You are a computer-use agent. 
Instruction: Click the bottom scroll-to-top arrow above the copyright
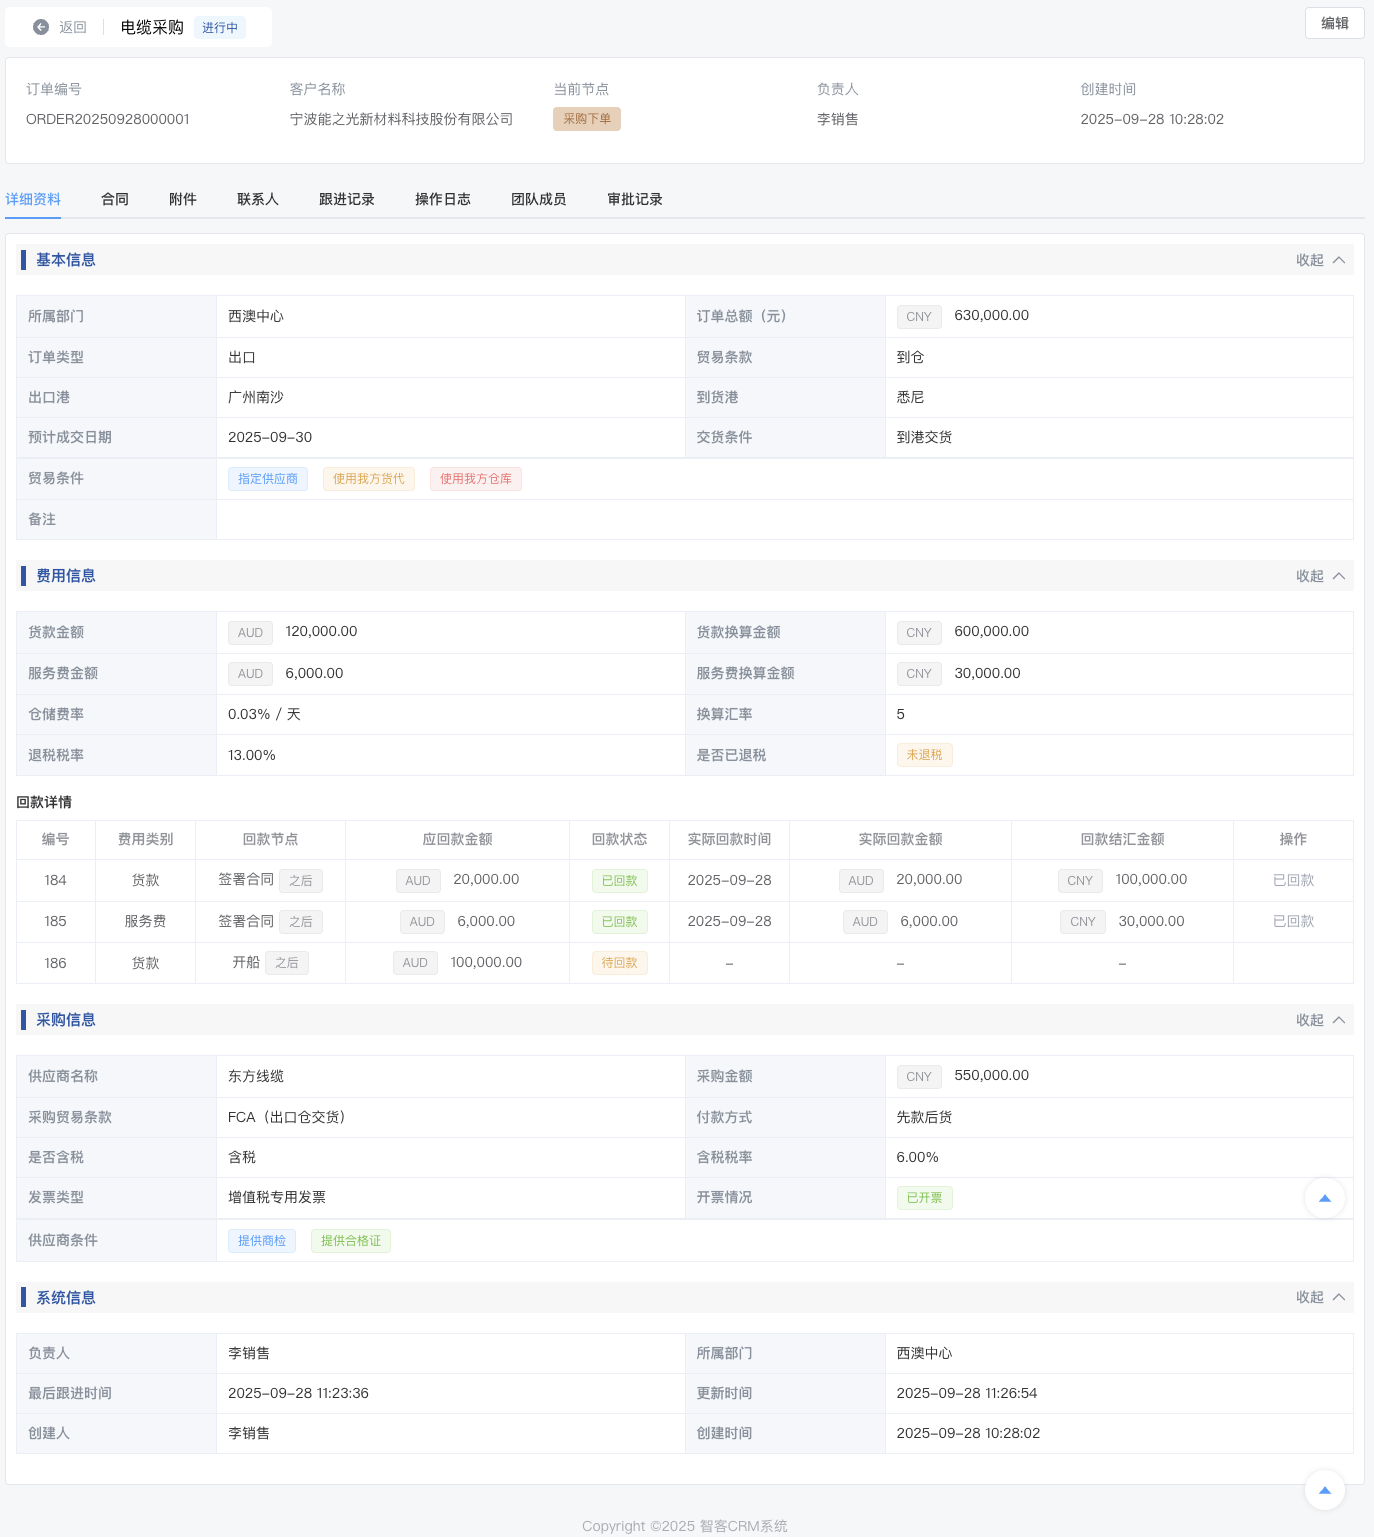coord(1324,1490)
